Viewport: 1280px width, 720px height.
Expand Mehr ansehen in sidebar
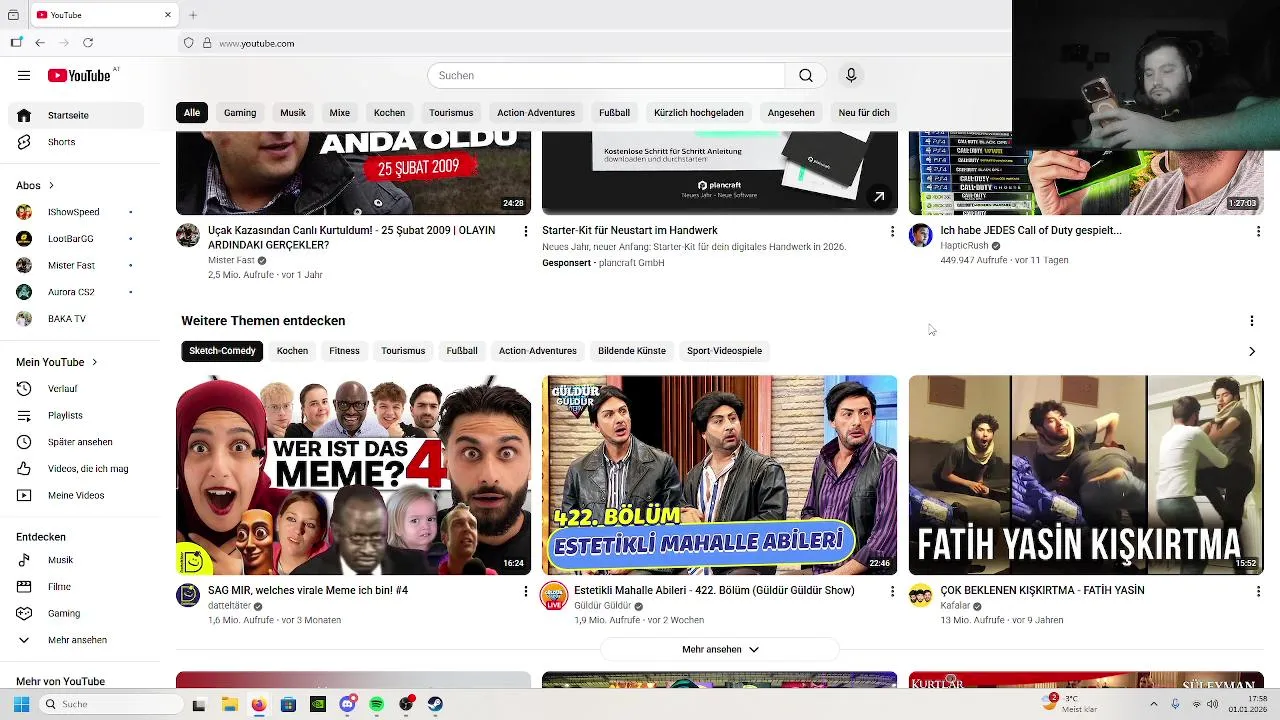tap(76, 640)
